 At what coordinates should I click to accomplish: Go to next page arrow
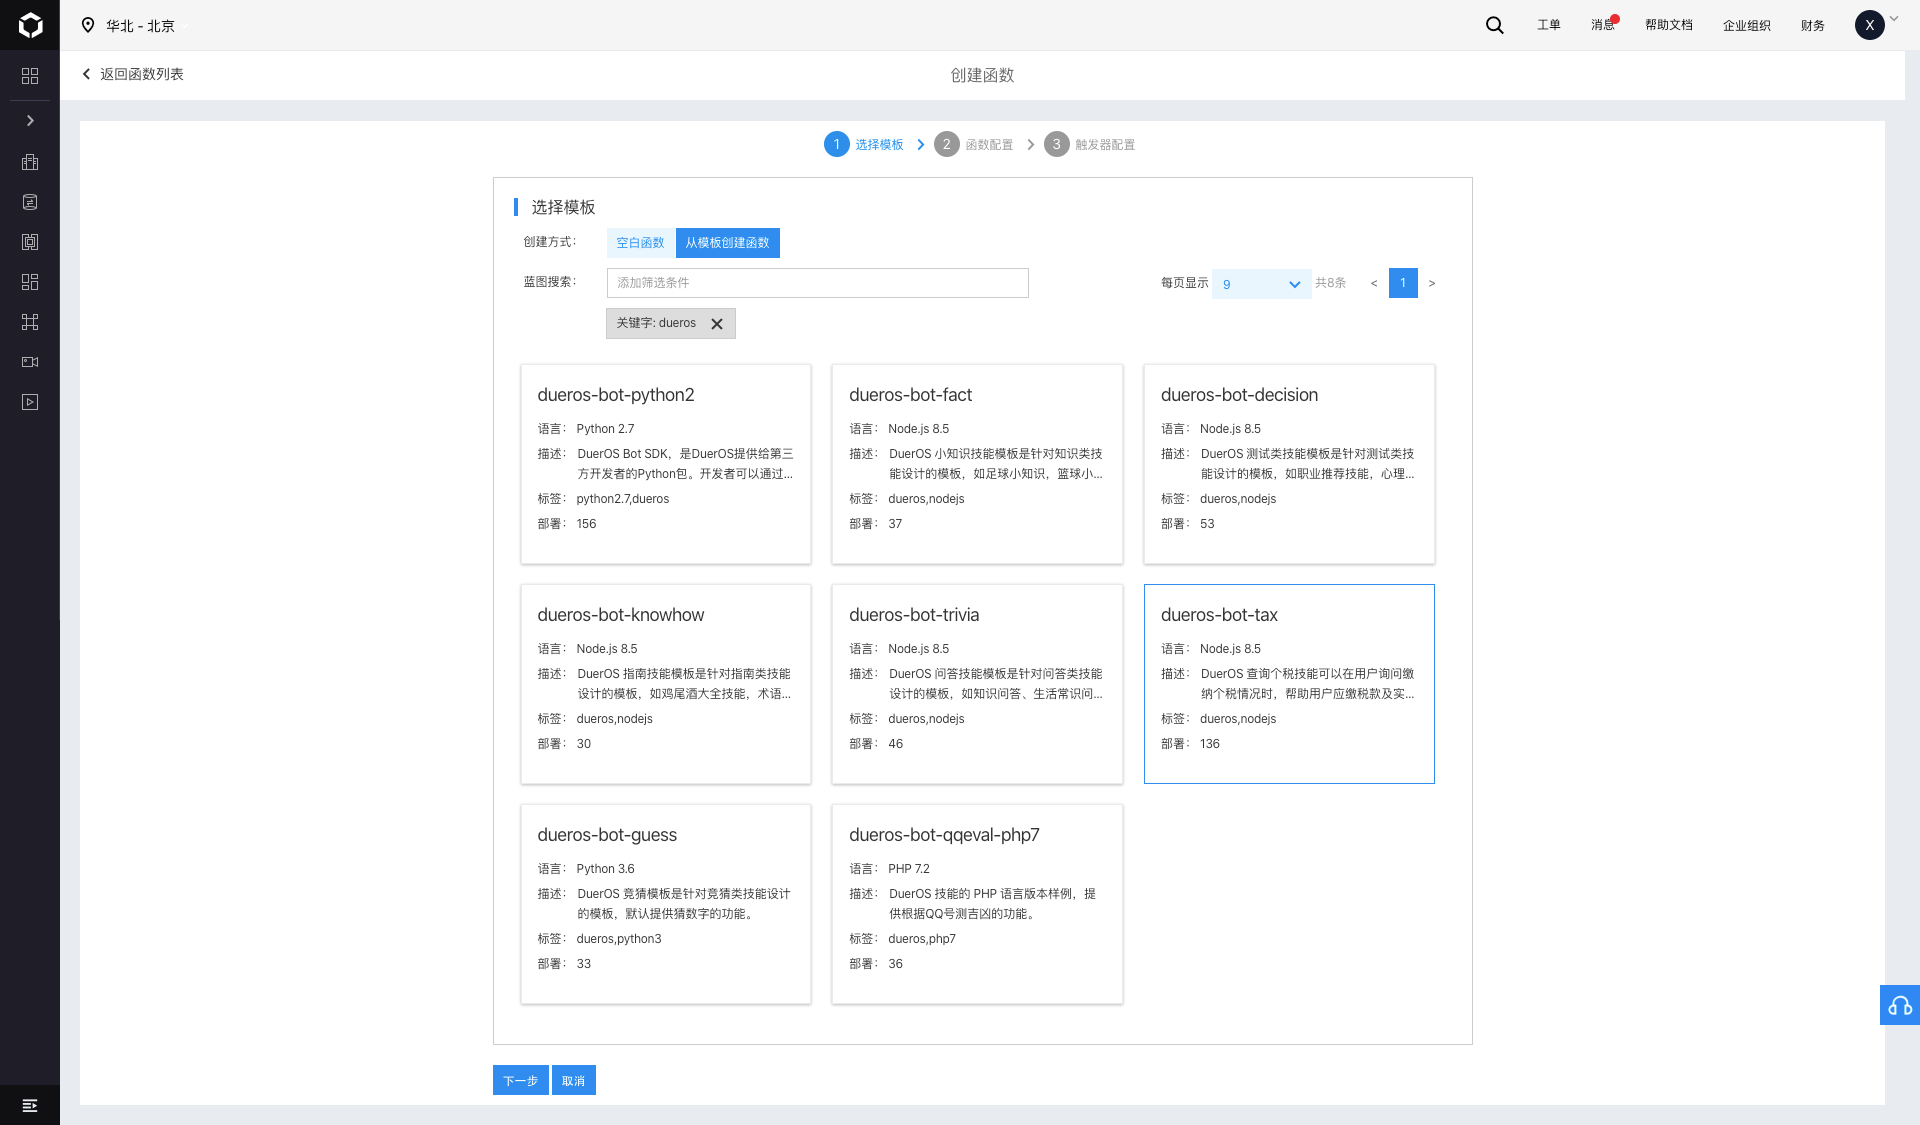1432,284
